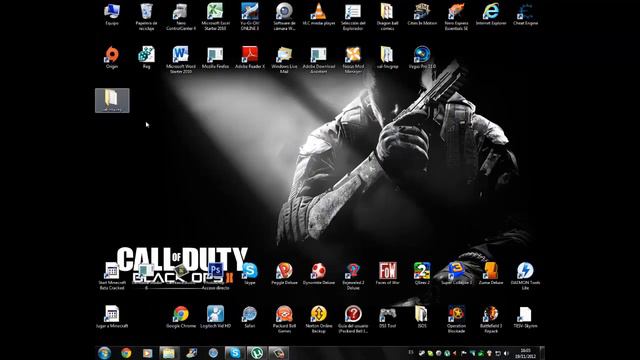This screenshot has height=360, width=640.
Task: Open the QBeez 2 game shortcut
Action: click(x=422, y=273)
